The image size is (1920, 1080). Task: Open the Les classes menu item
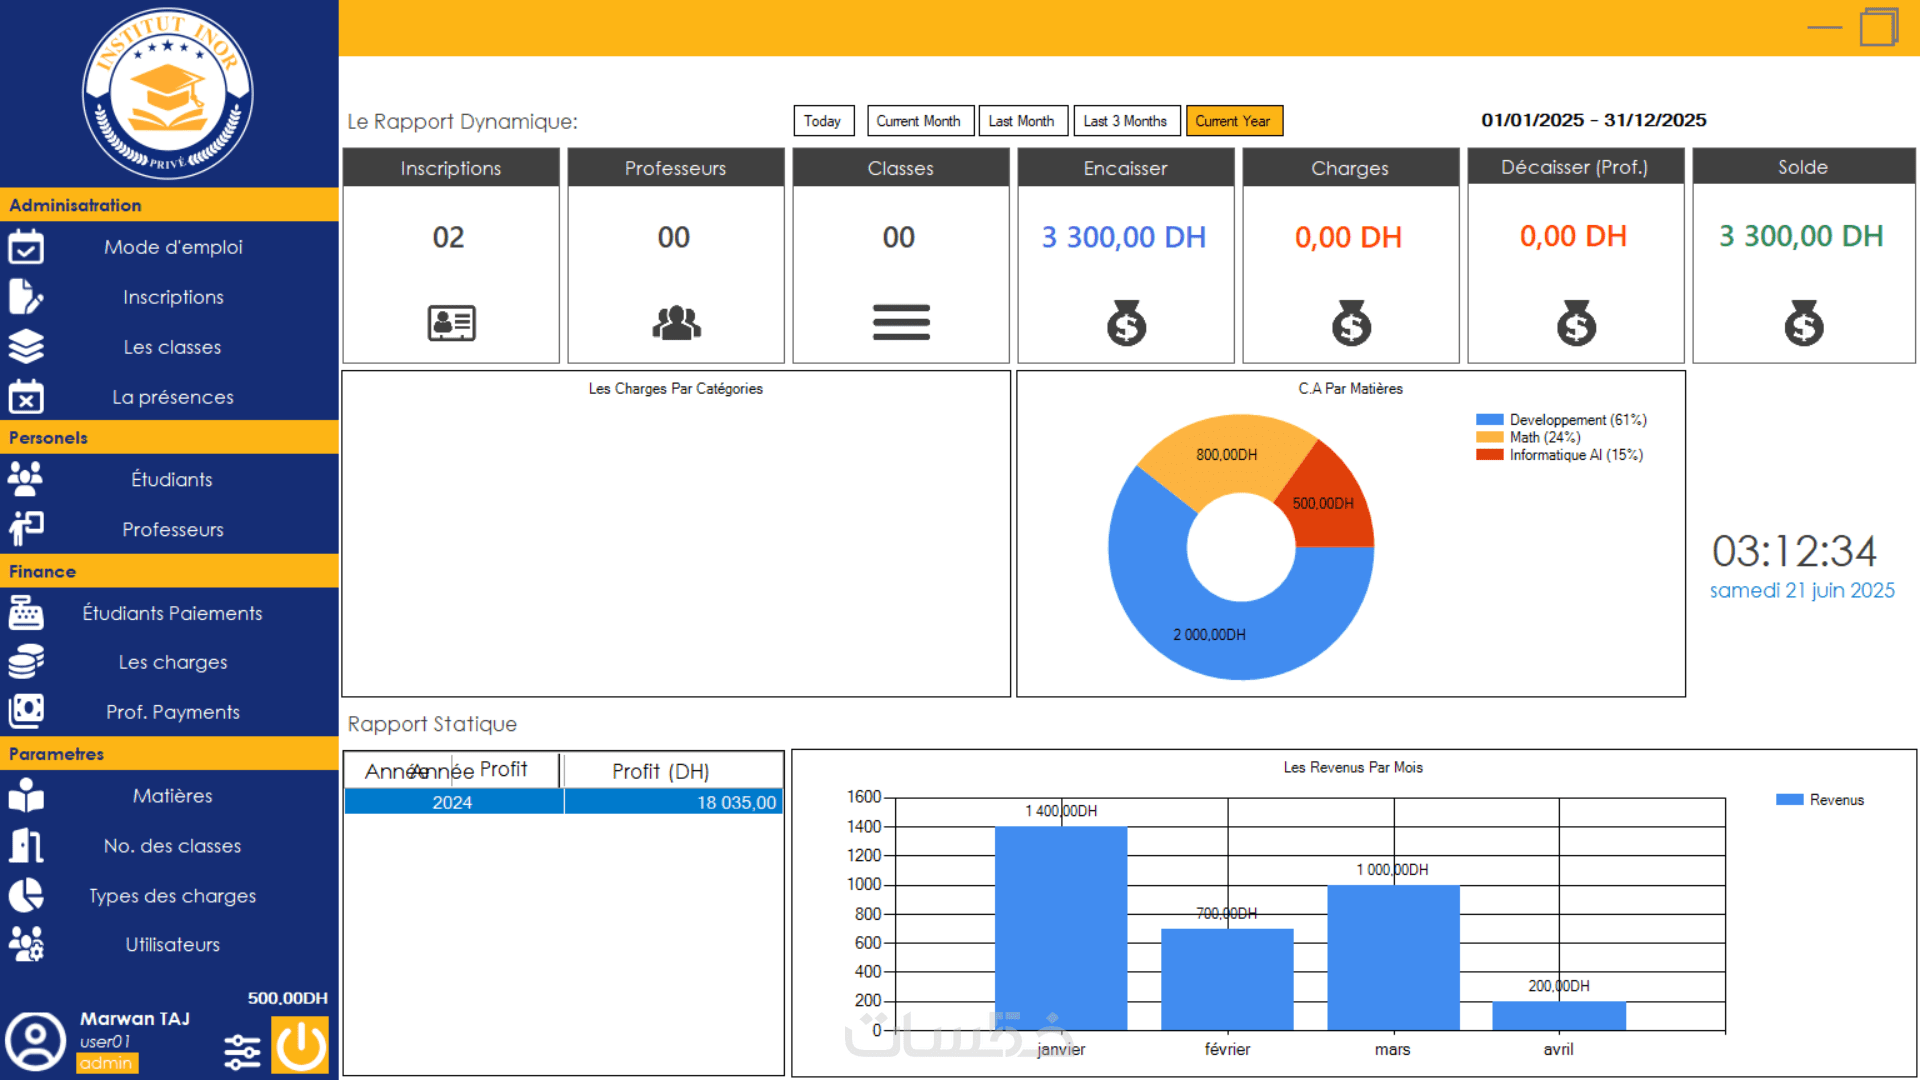[x=172, y=347]
